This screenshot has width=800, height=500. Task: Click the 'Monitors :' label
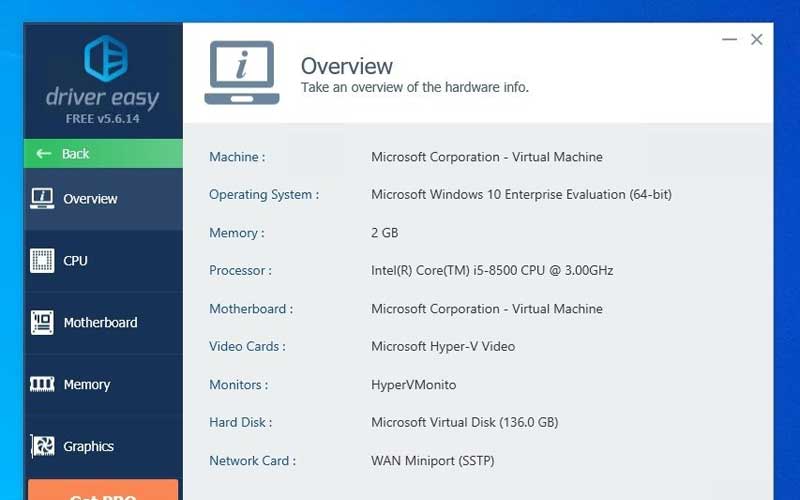(239, 385)
